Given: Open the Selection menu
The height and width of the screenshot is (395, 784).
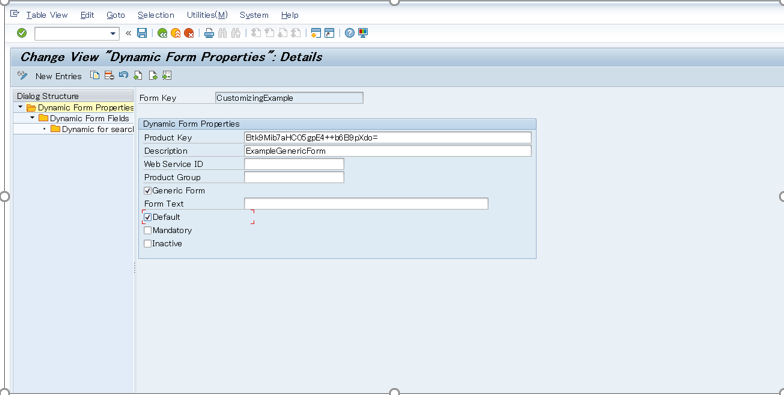Looking at the screenshot, I should click(x=156, y=15).
